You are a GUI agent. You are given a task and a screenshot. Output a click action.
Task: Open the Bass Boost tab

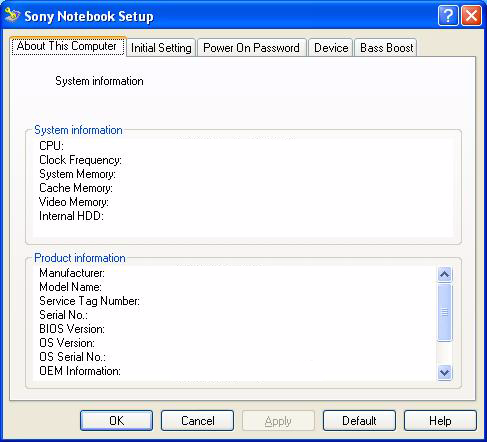pyautogui.click(x=386, y=48)
